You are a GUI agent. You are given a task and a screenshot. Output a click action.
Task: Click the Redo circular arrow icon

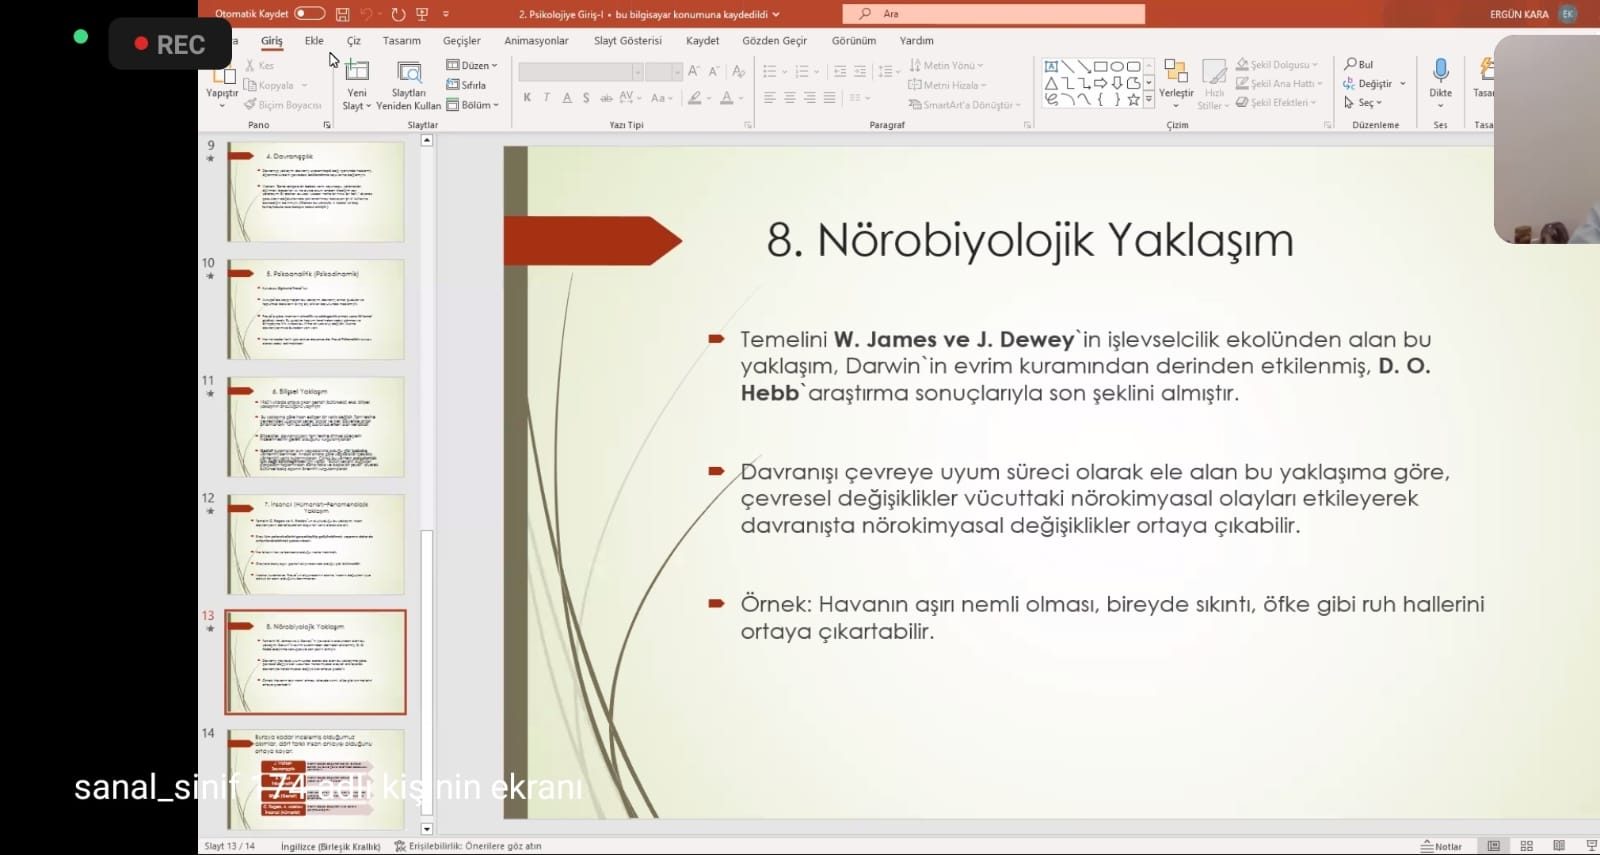point(398,14)
